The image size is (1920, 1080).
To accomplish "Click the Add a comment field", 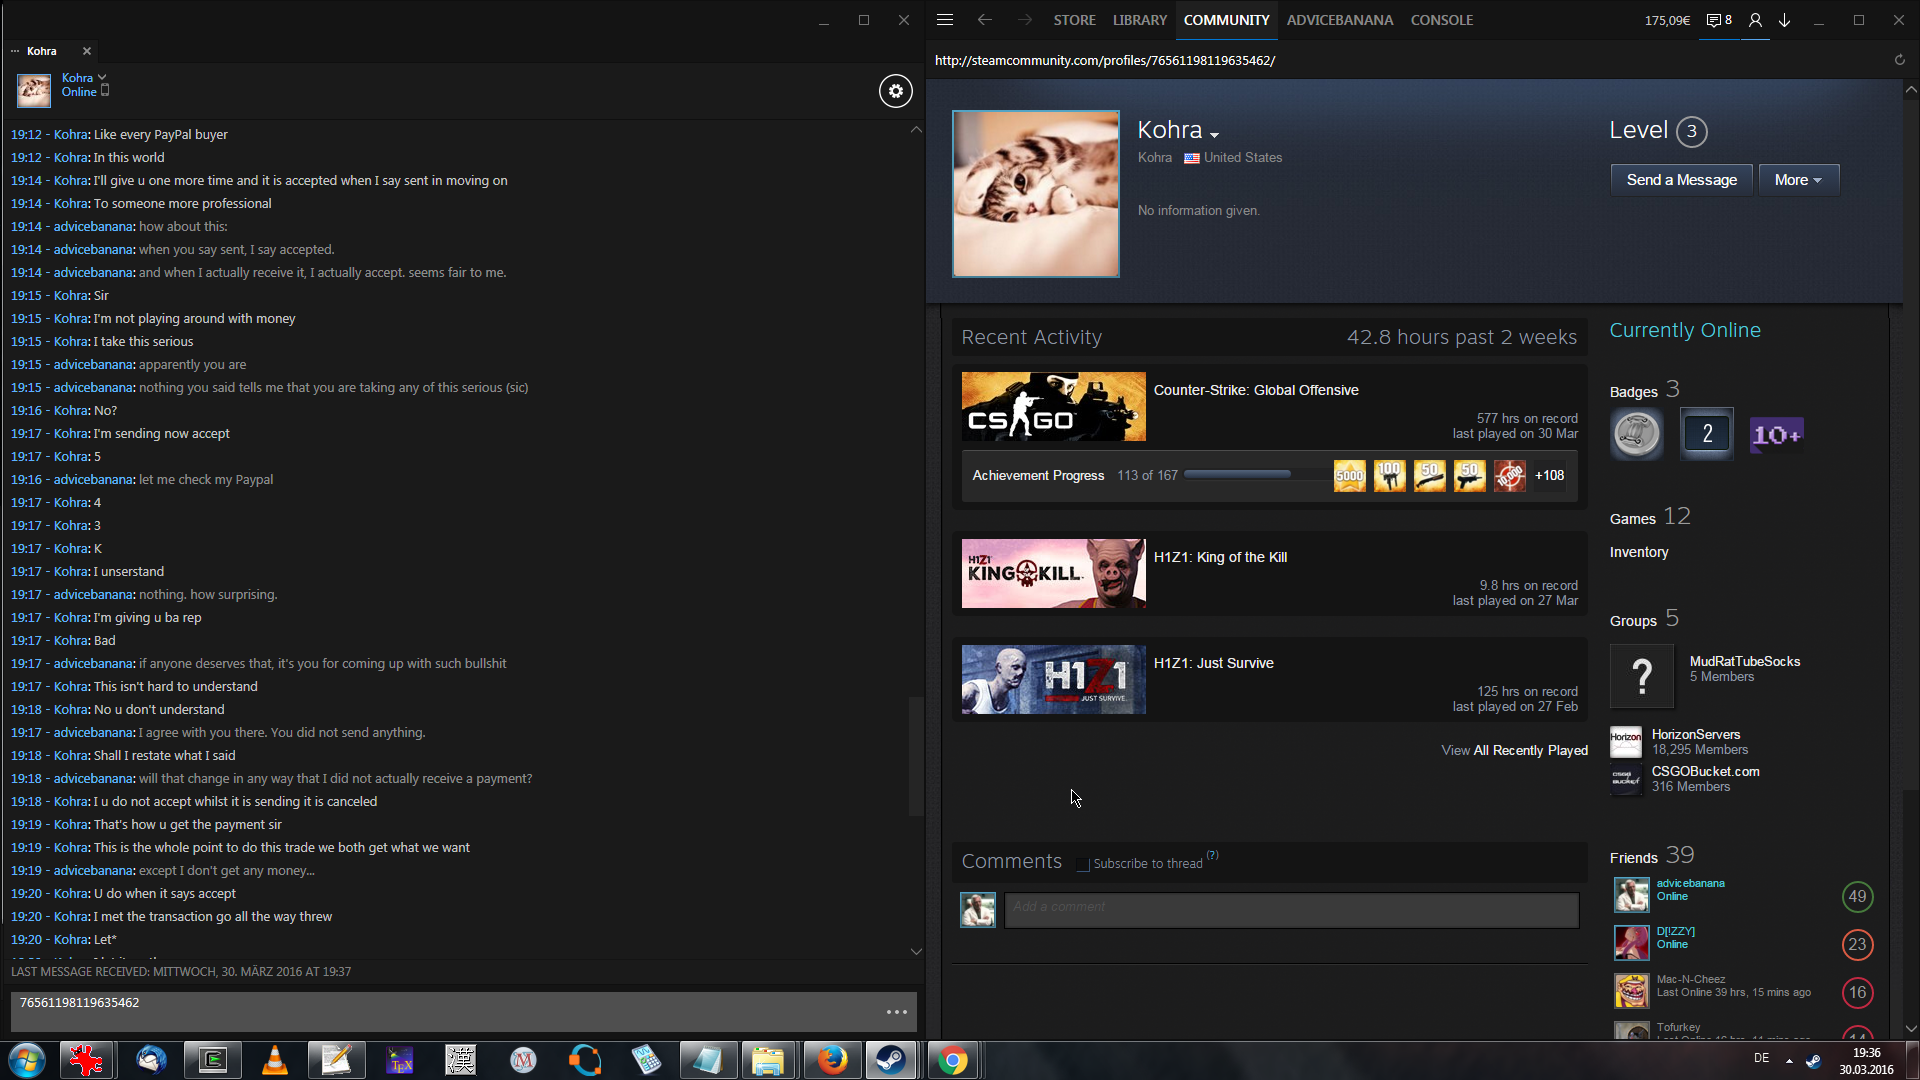I will 1290,909.
